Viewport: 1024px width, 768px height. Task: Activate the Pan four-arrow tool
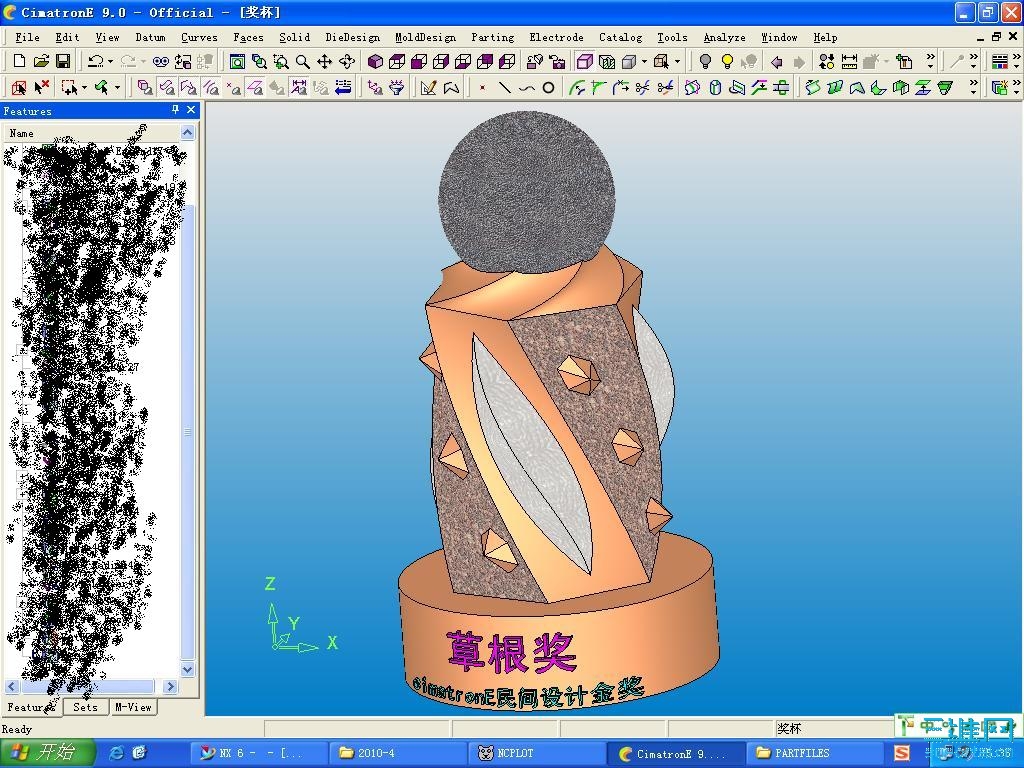pyautogui.click(x=324, y=61)
